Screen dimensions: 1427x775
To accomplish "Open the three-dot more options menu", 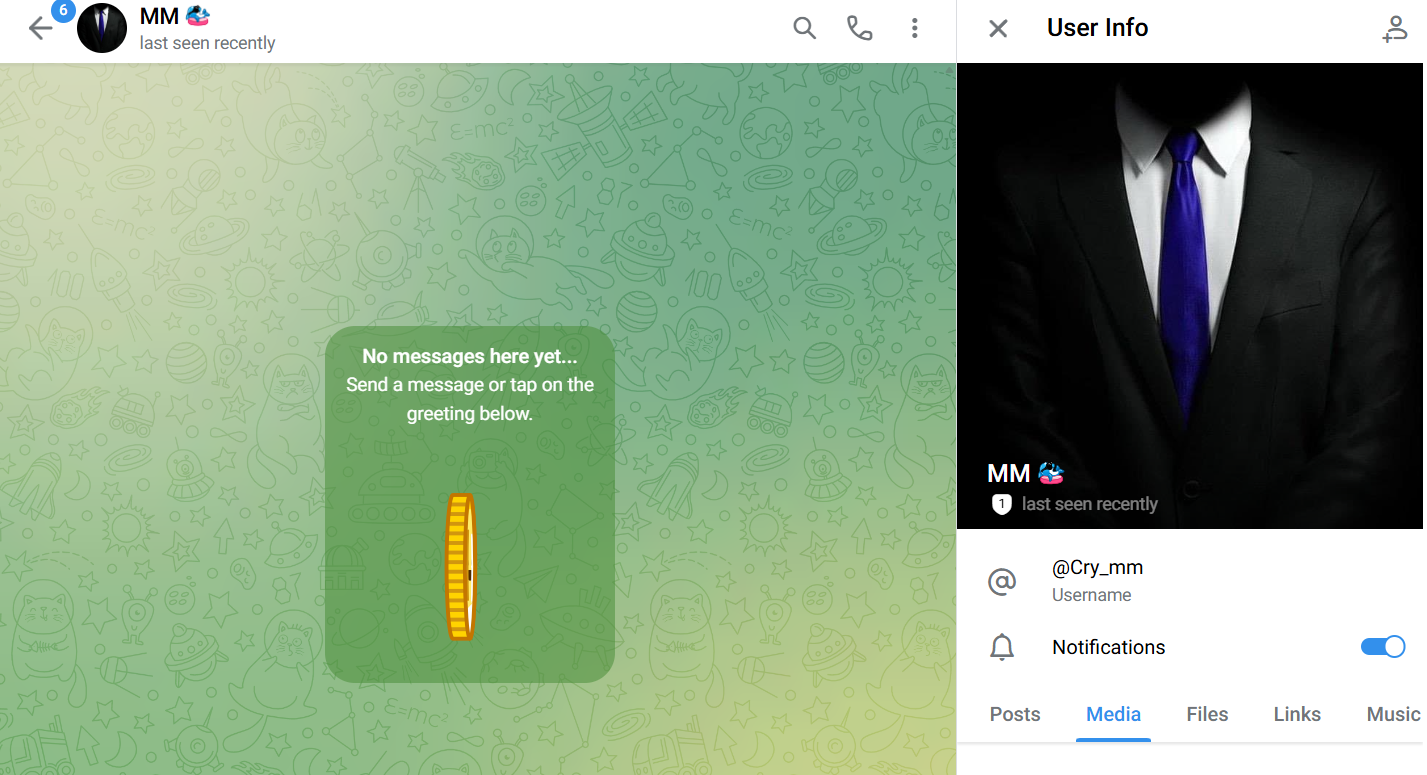I will point(914,28).
